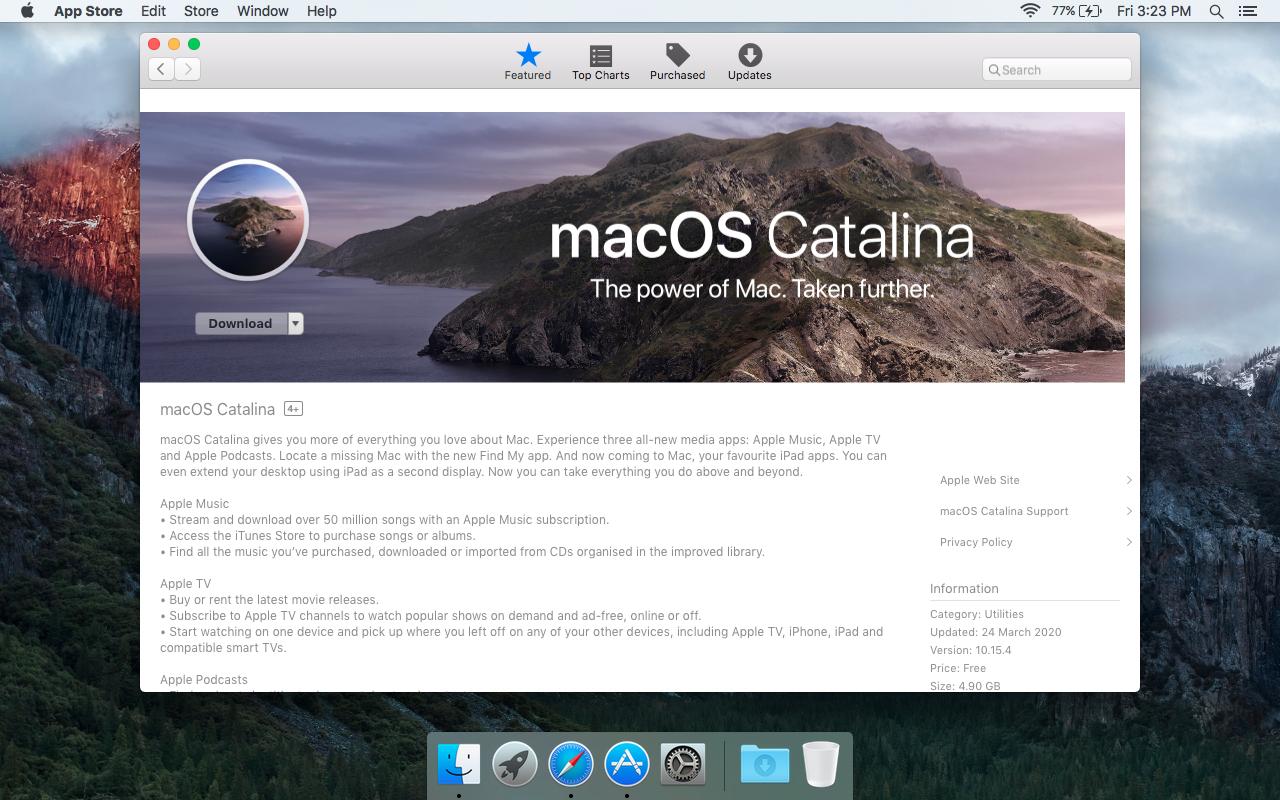
Task: Click the Version: 10.15.4 text
Action: (971, 650)
